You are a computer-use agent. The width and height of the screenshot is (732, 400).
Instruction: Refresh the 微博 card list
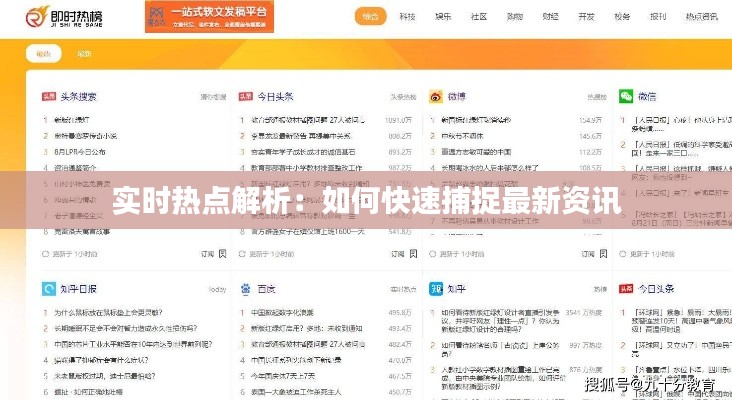pyautogui.click(x=432, y=254)
